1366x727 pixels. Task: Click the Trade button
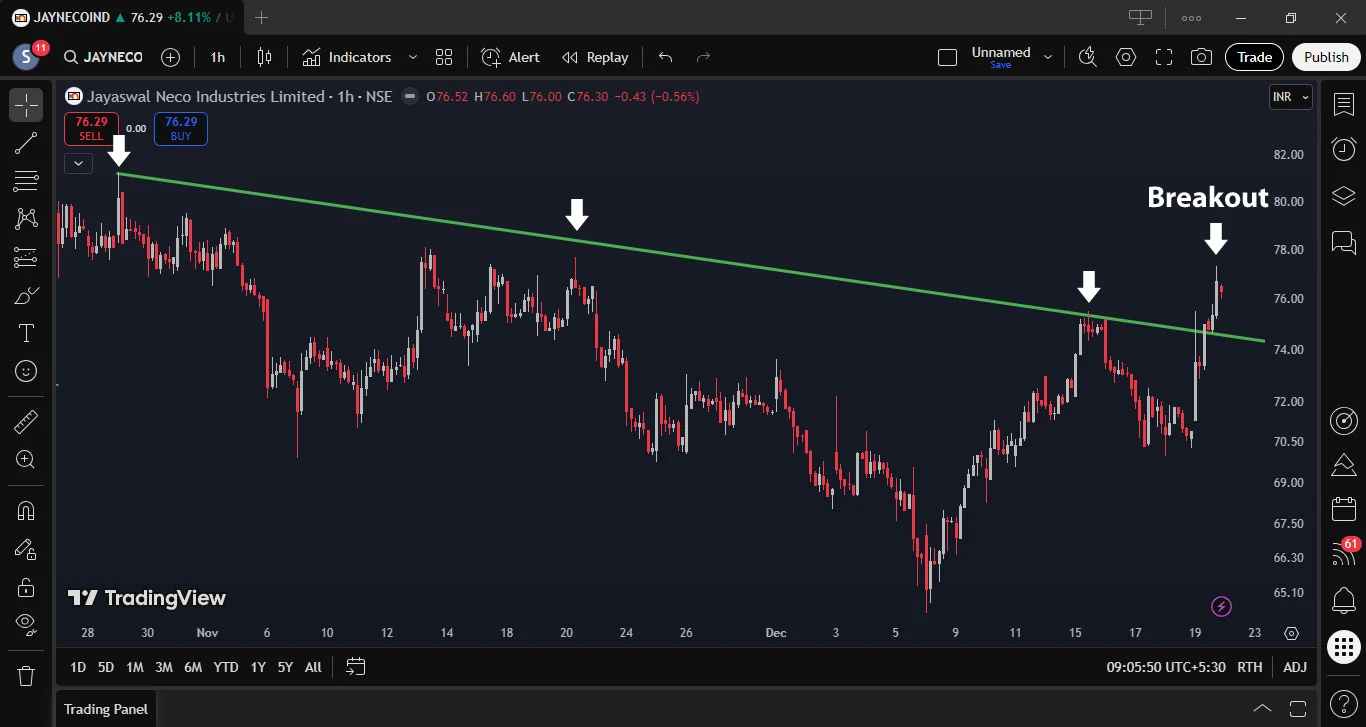click(1254, 57)
